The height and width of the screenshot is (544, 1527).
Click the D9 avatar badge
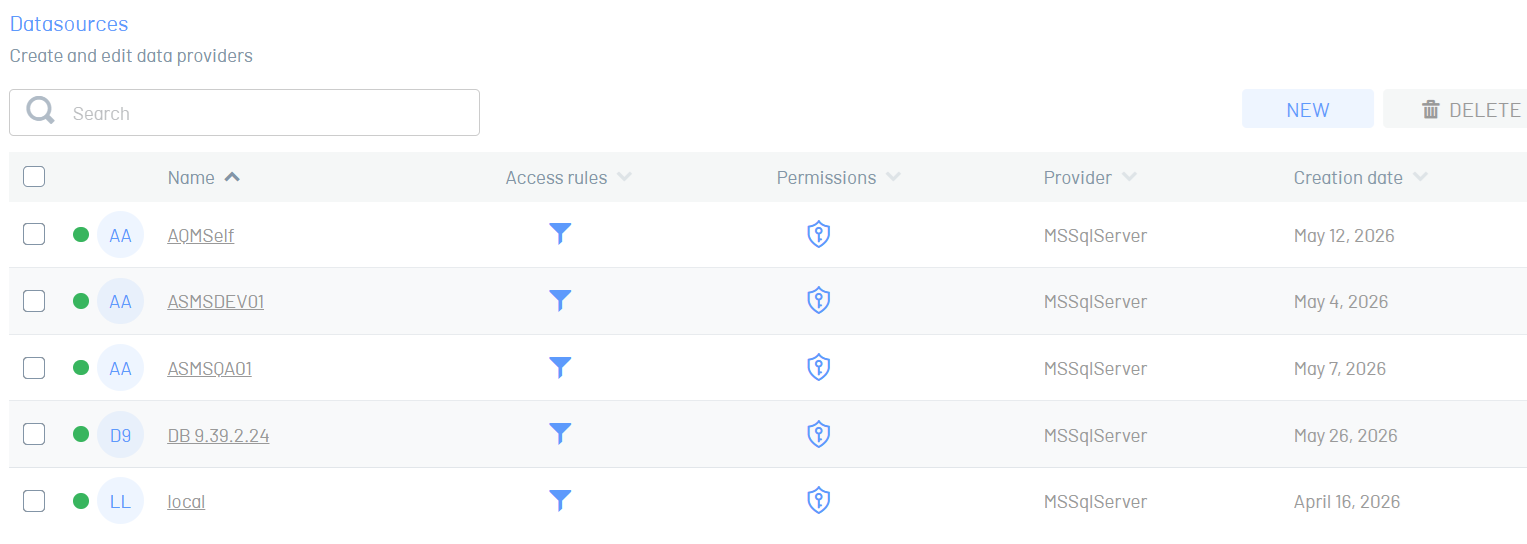coord(120,435)
